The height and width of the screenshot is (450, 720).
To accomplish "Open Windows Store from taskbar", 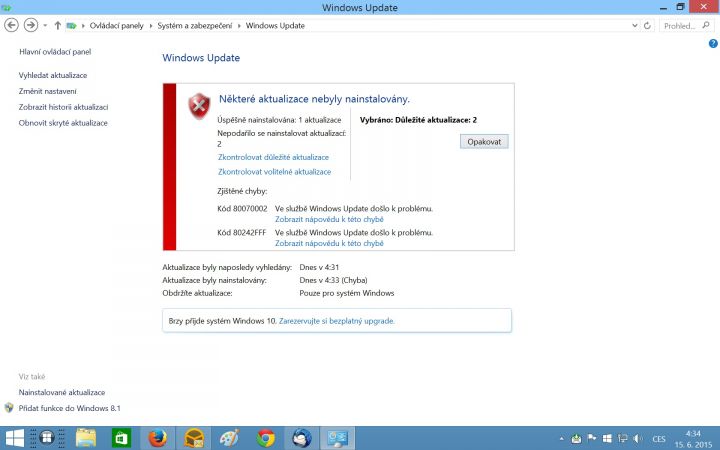I will tap(122, 438).
